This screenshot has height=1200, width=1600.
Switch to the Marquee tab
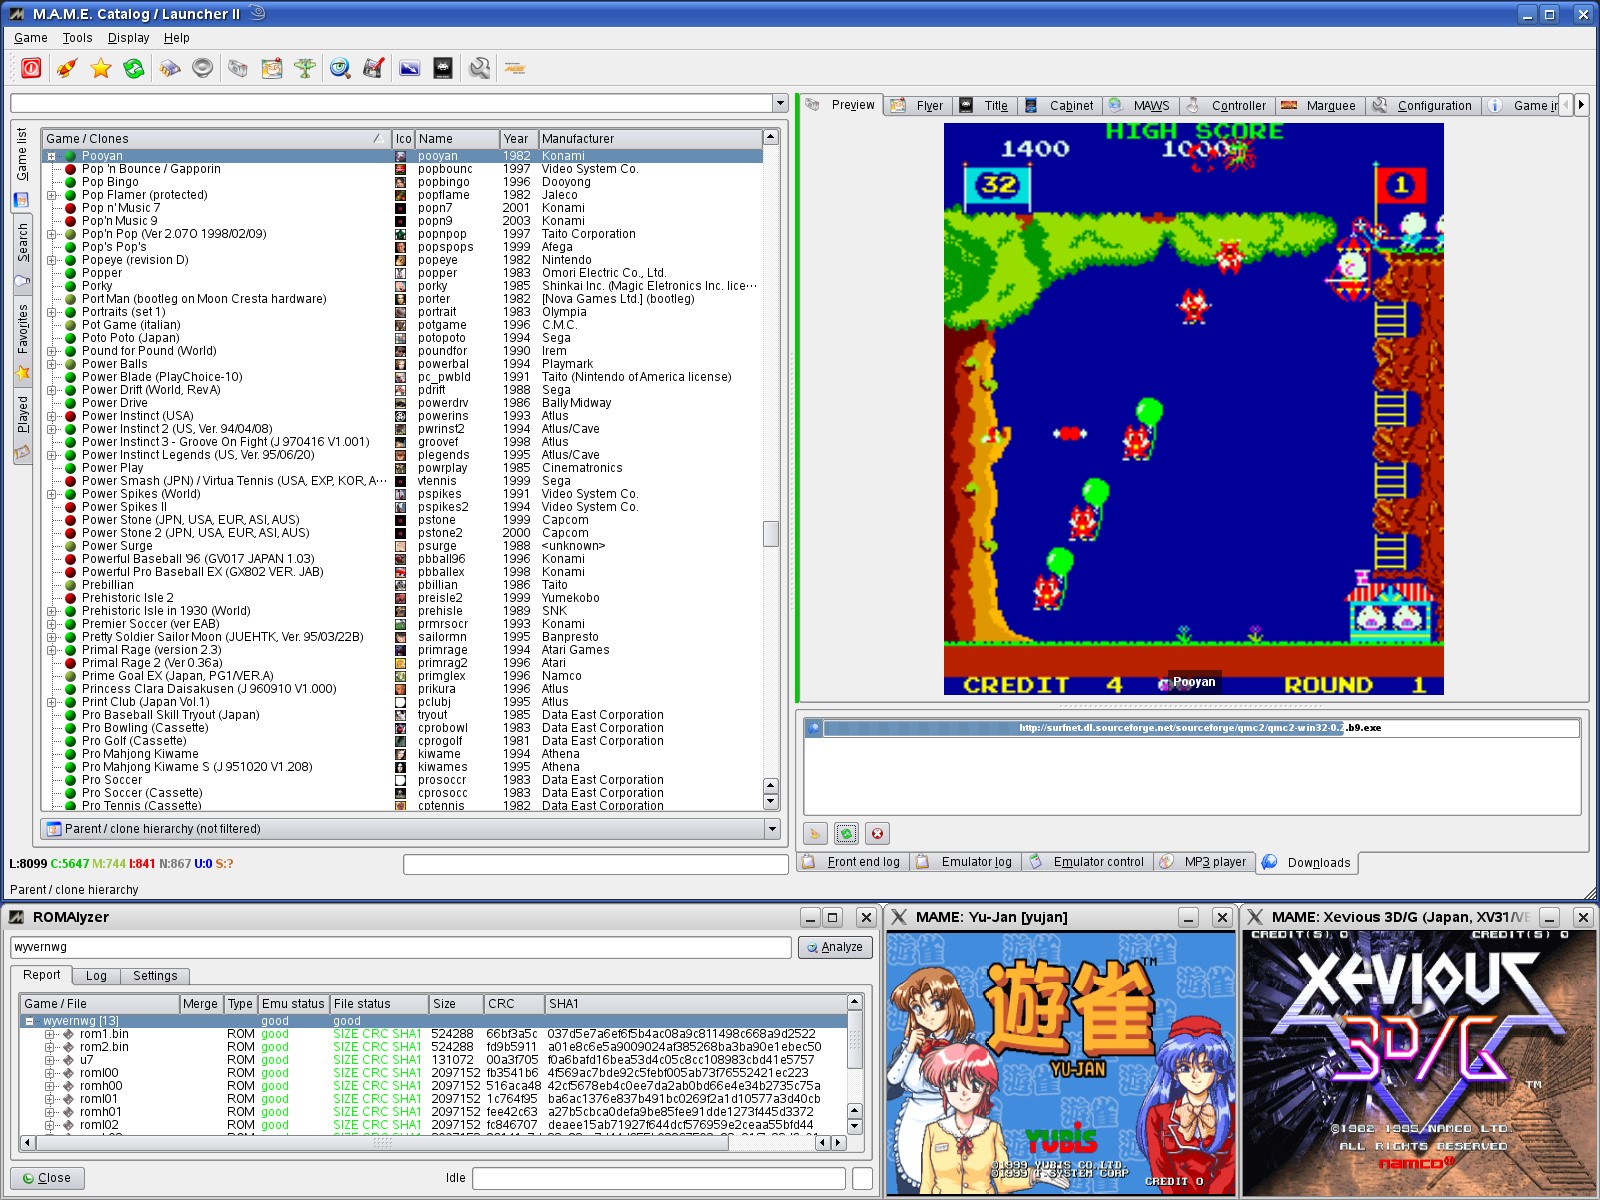[x=1320, y=105]
